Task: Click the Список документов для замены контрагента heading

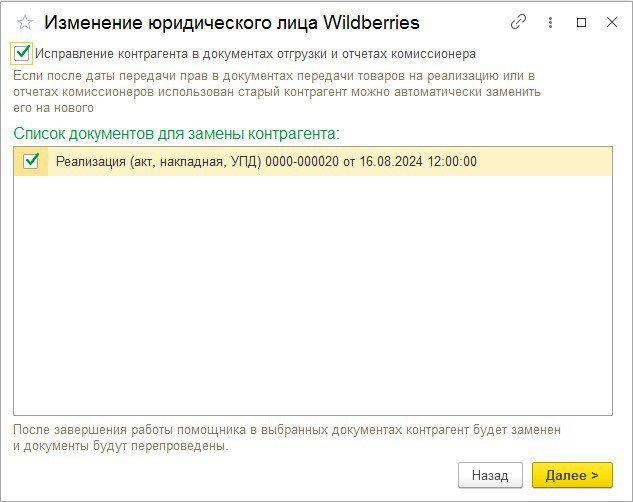Action: (x=176, y=132)
